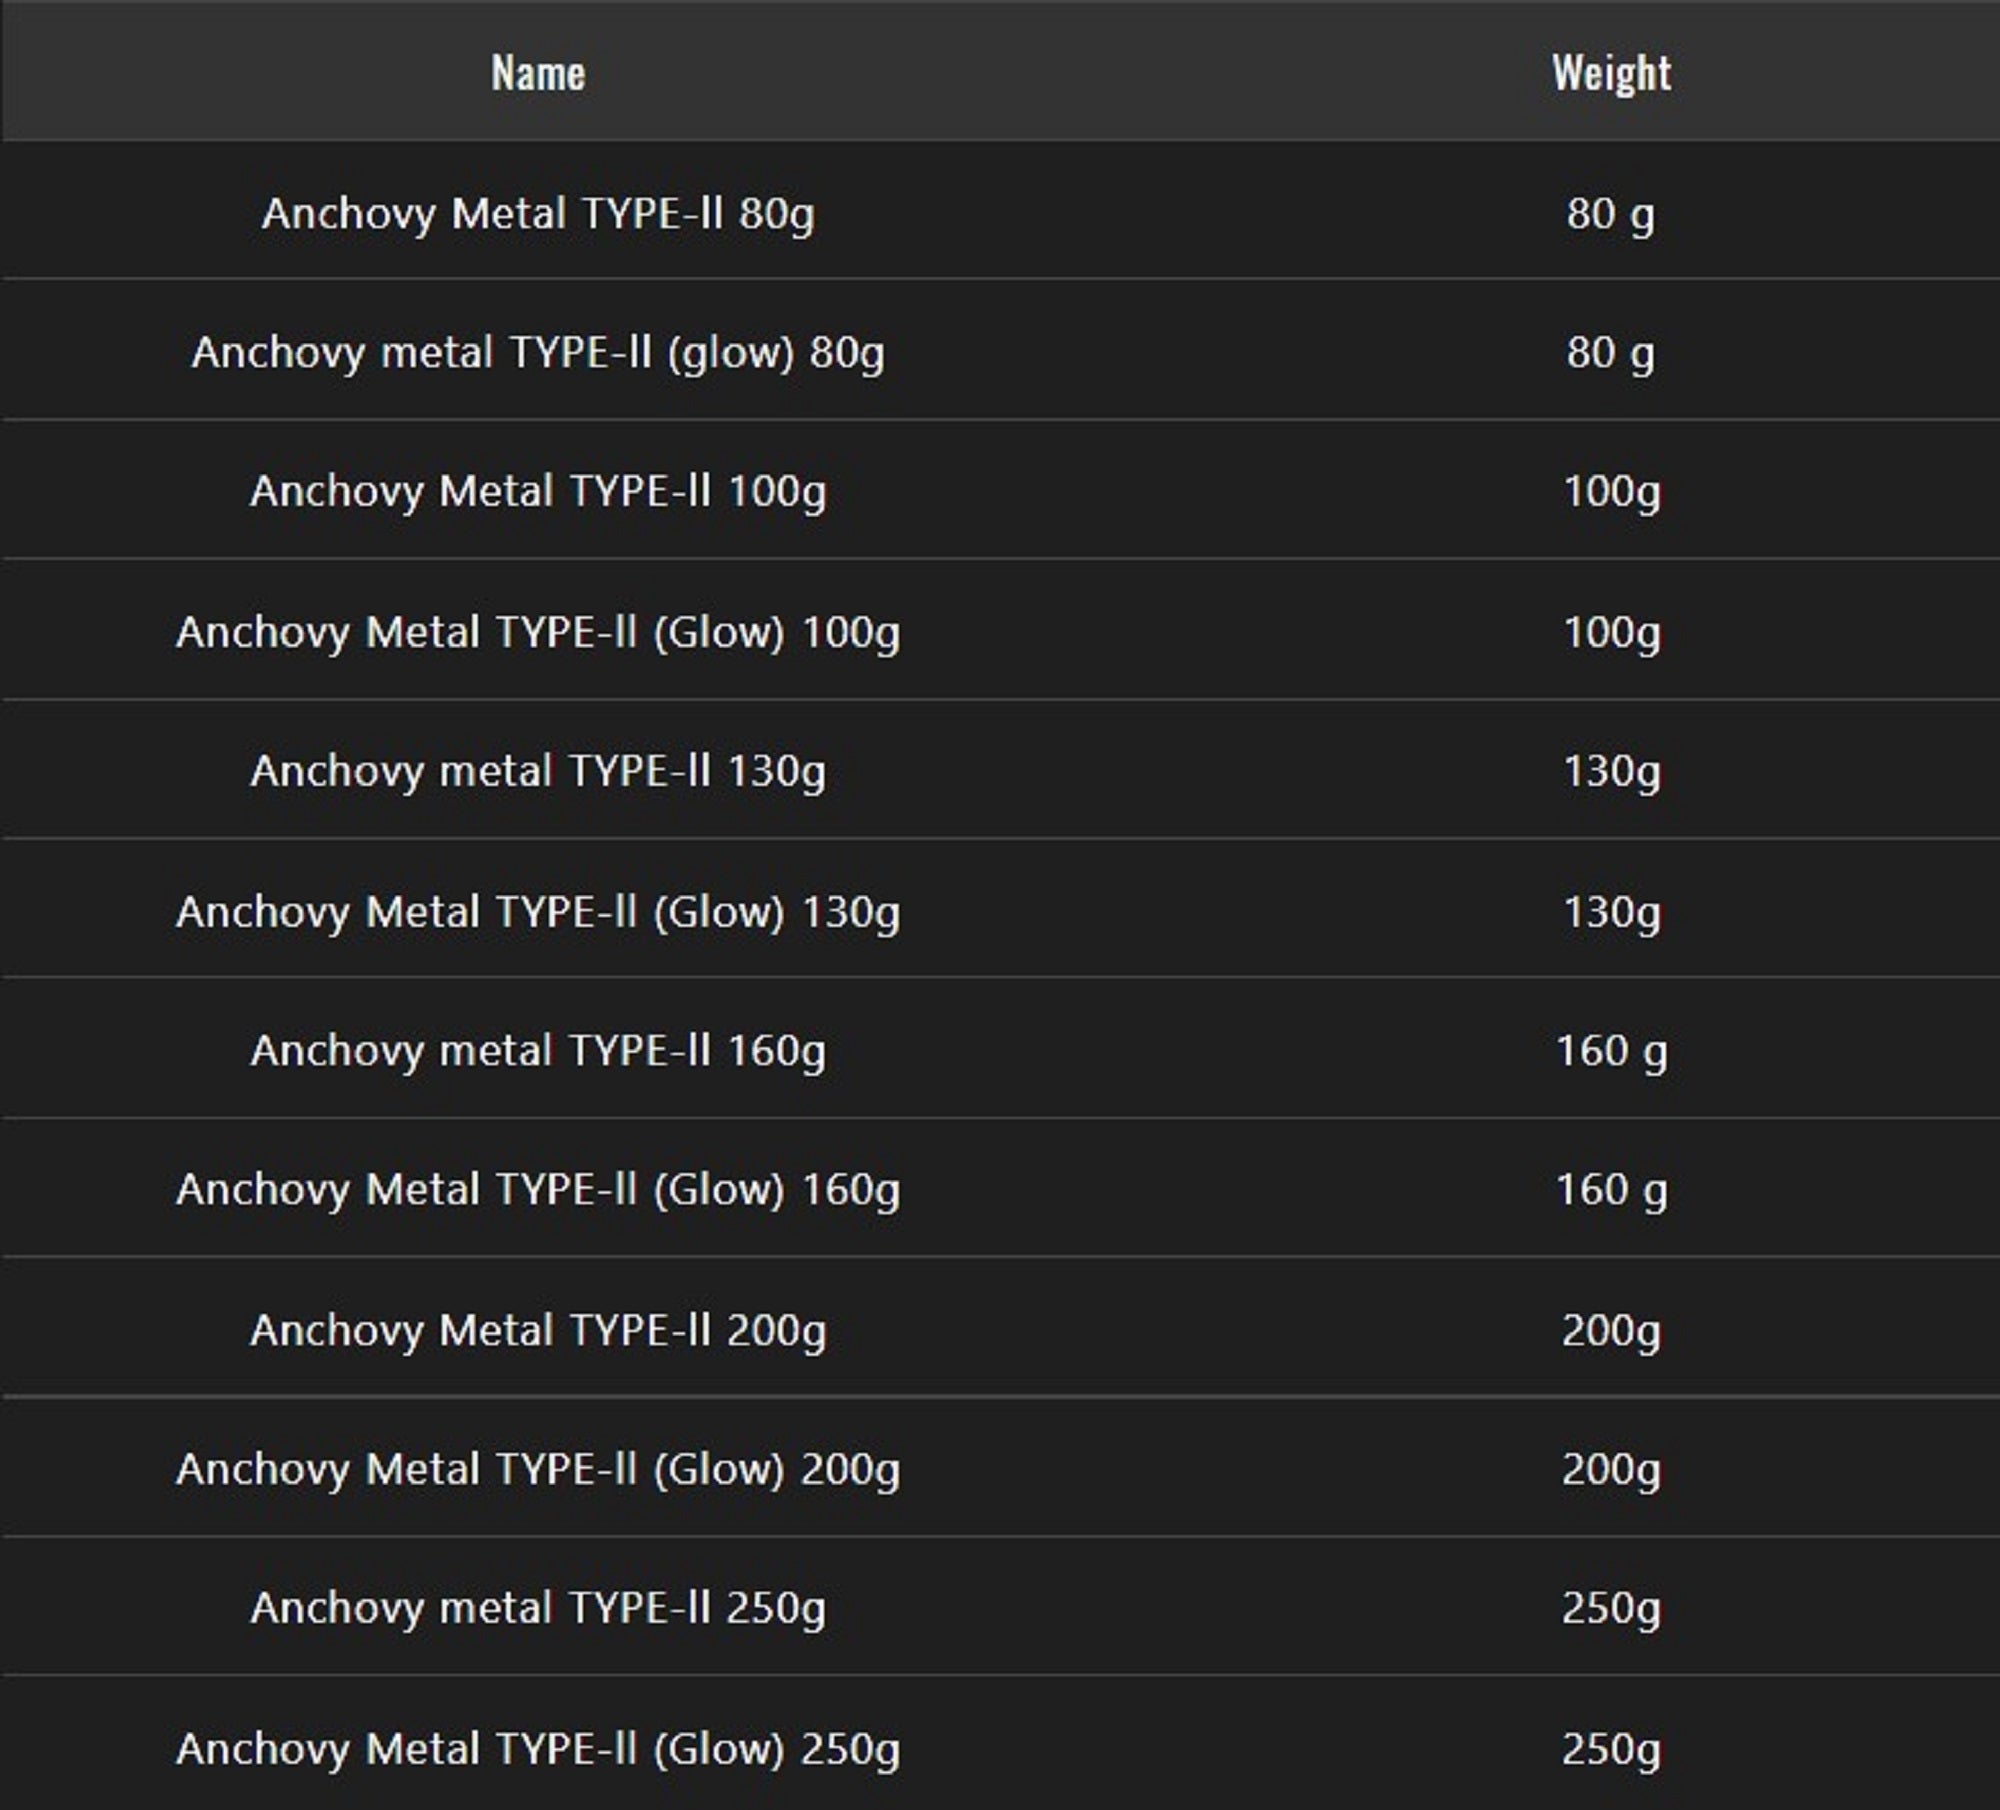Select Anchovy metal TYPE-II 130g name

coord(538,771)
